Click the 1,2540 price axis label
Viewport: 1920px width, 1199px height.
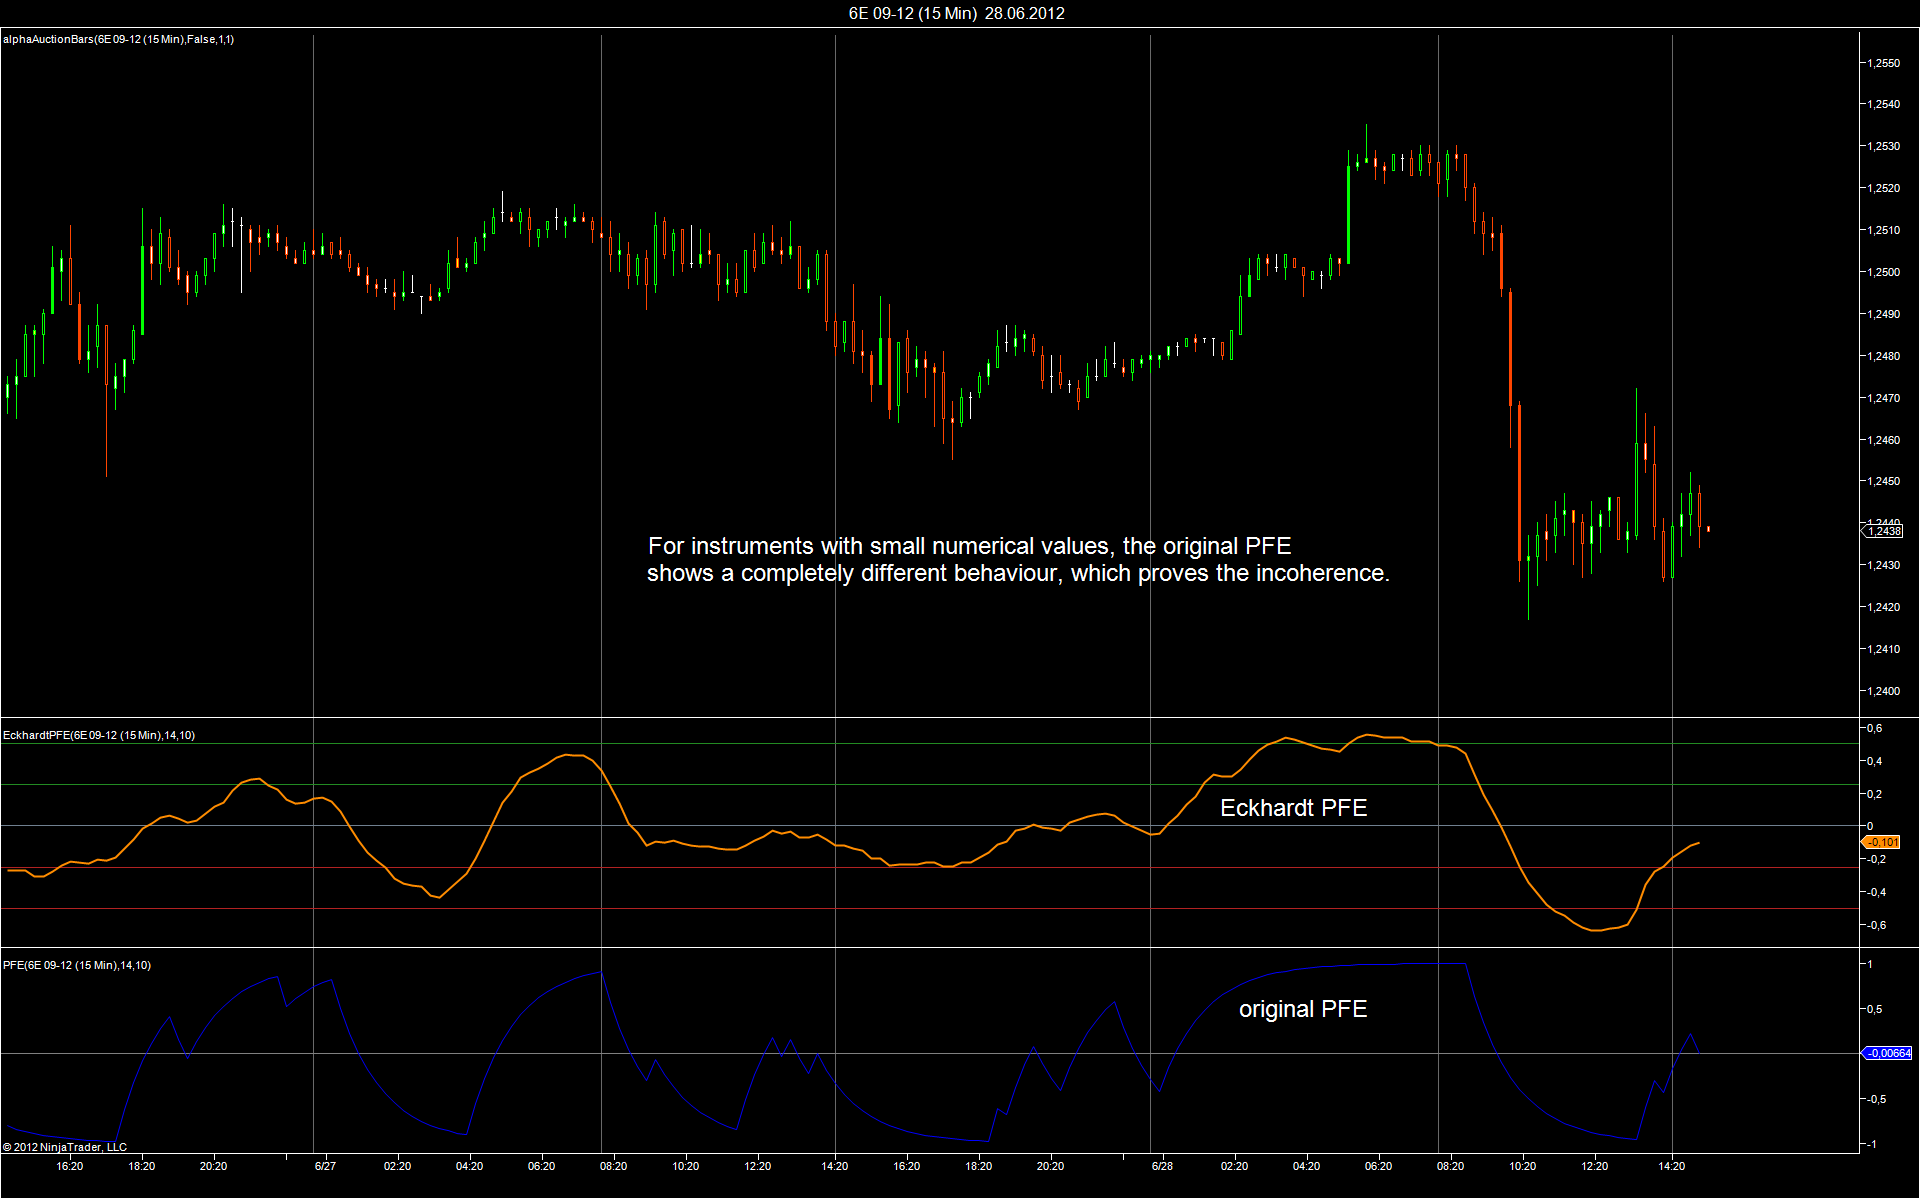pyautogui.click(x=1883, y=104)
